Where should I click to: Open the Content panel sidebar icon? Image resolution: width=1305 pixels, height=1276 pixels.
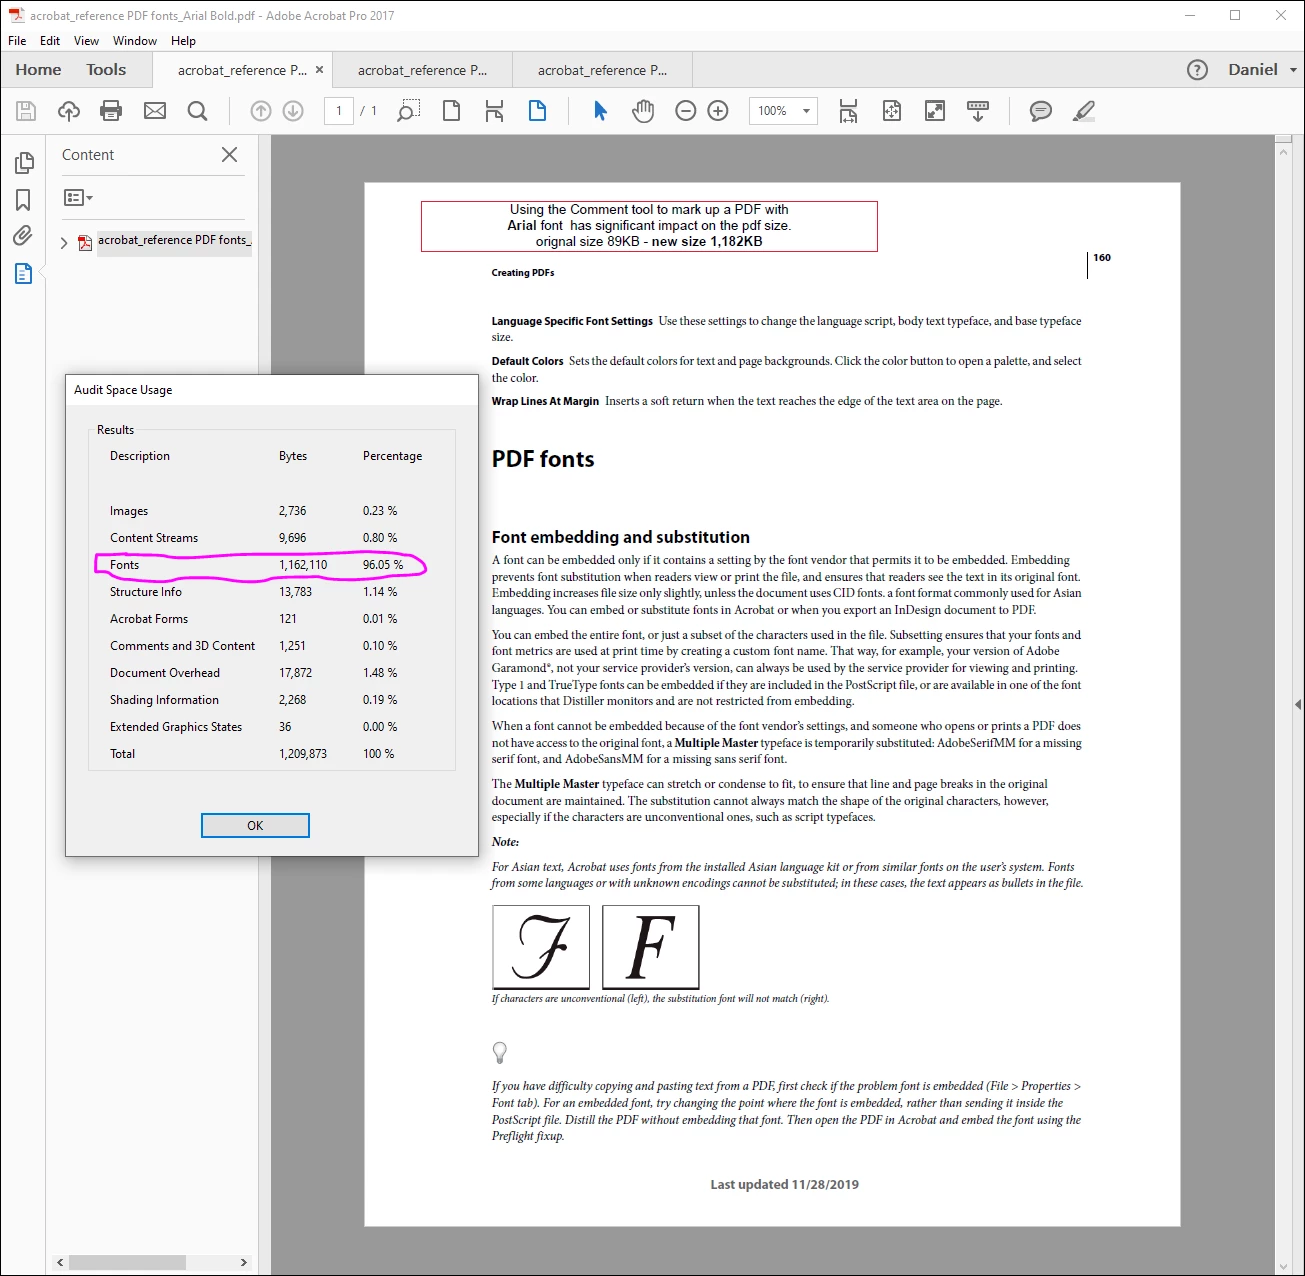coord(23,273)
